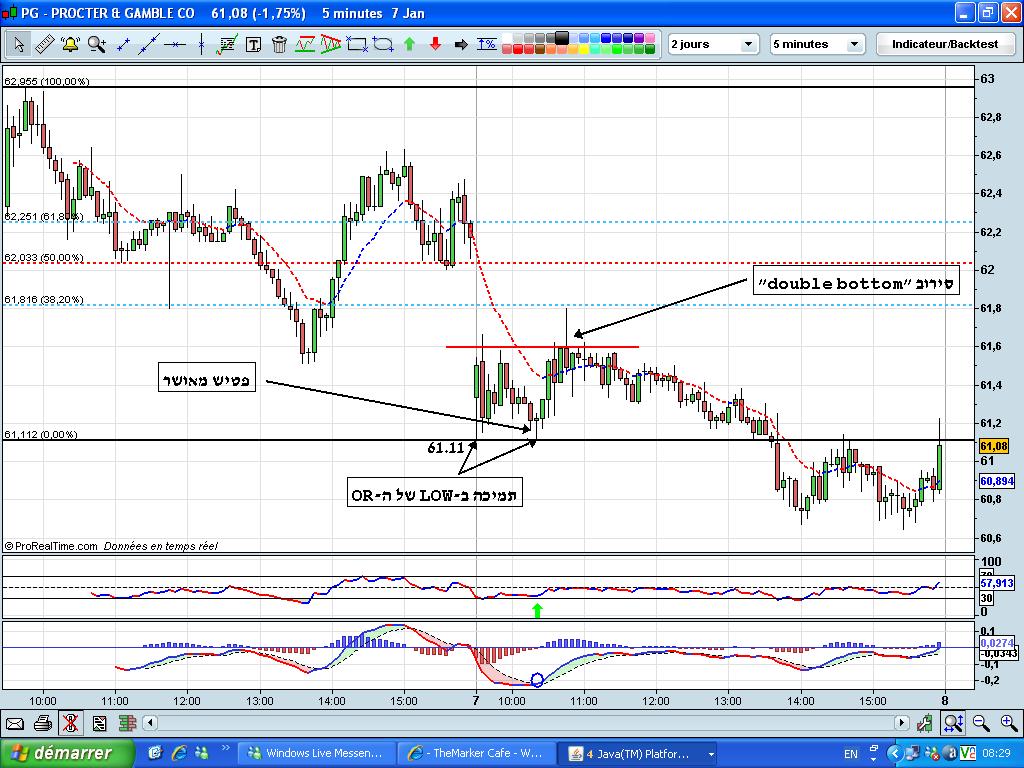This screenshot has height=768, width=1024.
Task: Click the printer icon
Action: (x=43, y=724)
